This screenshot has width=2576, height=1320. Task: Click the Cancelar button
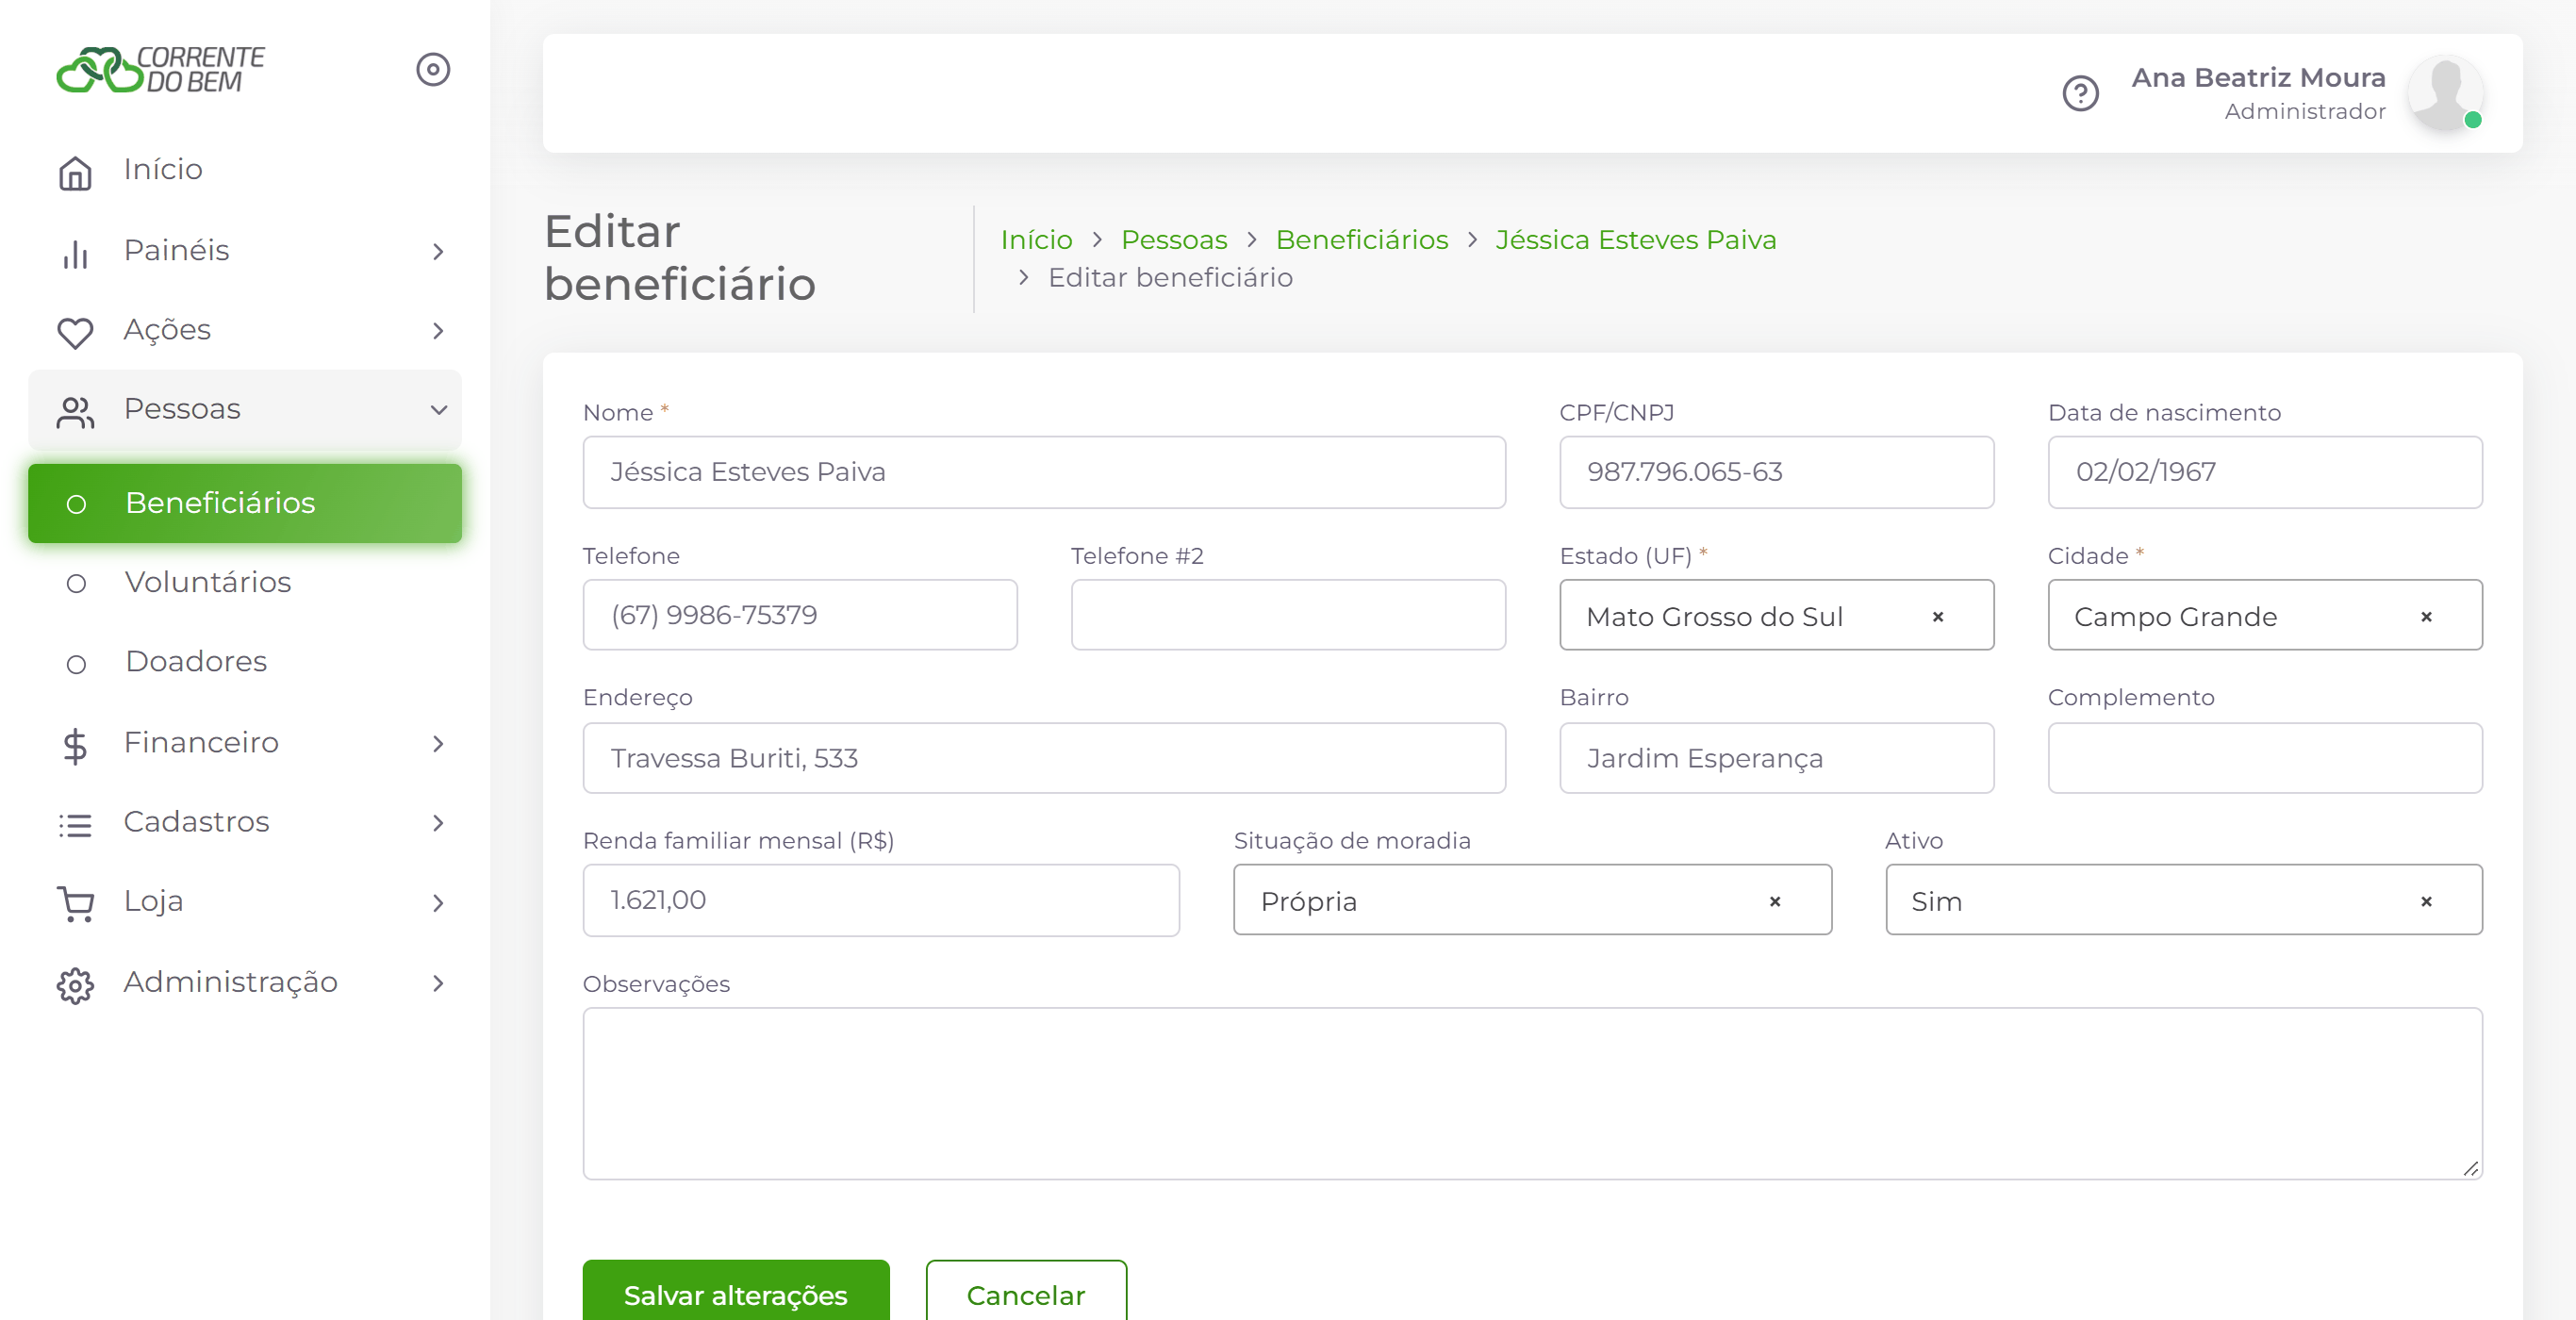pyautogui.click(x=1025, y=1292)
